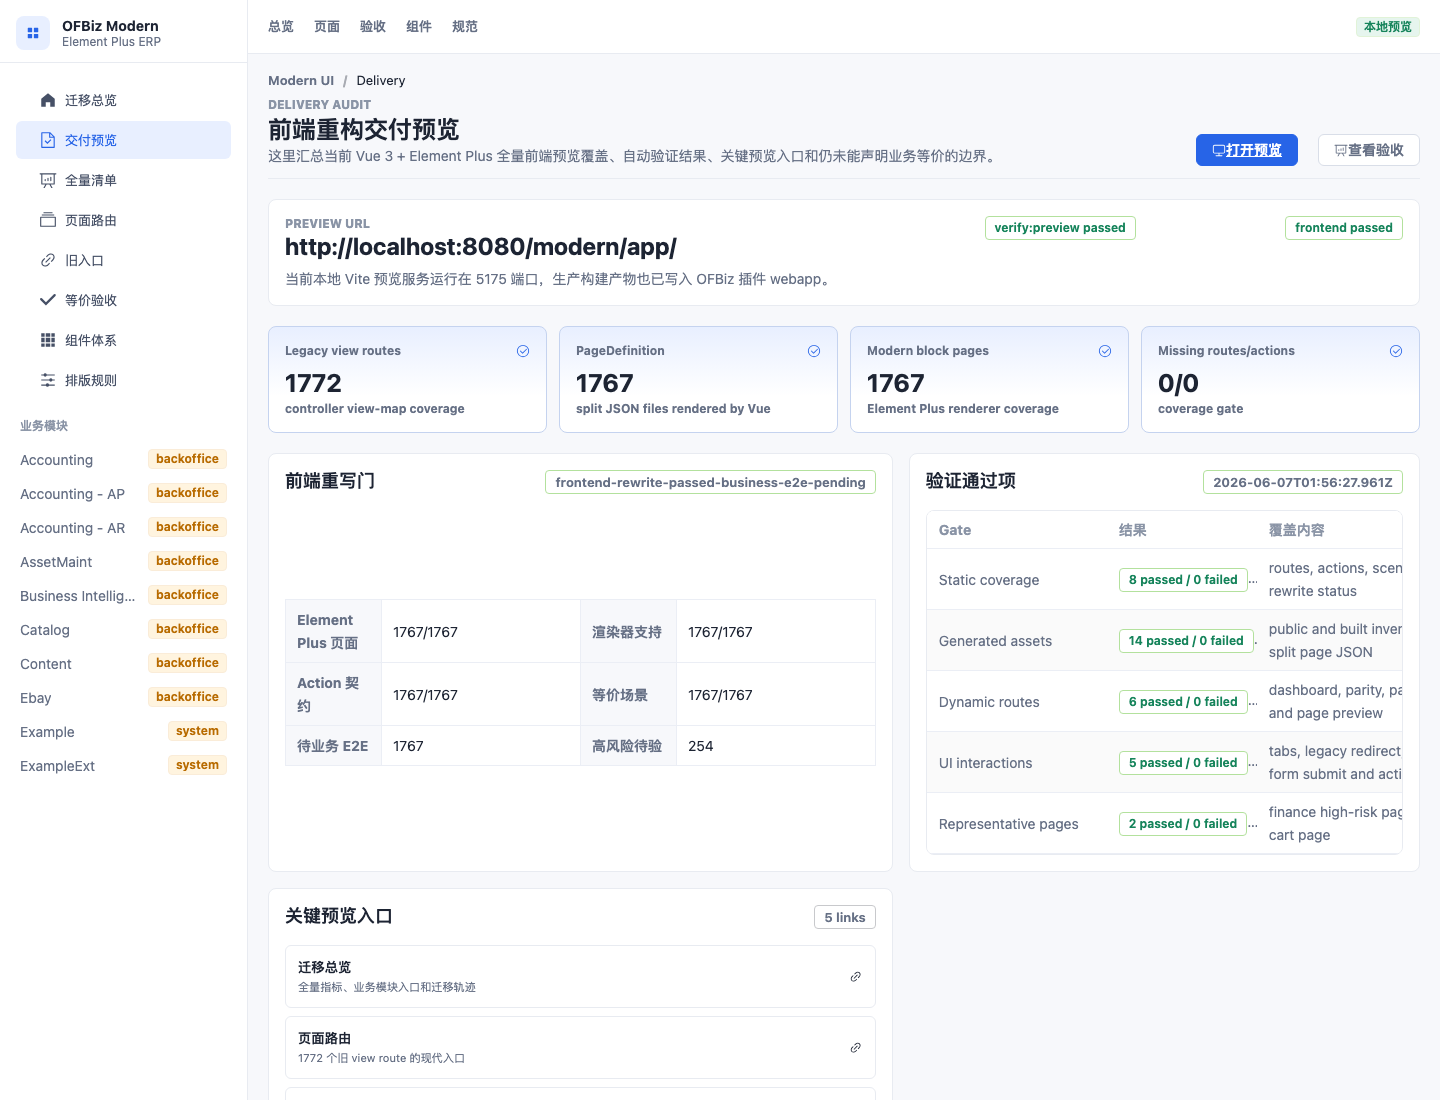
Task: Click the 14 passed / 0 failed result tag
Action: tap(1186, 641)
